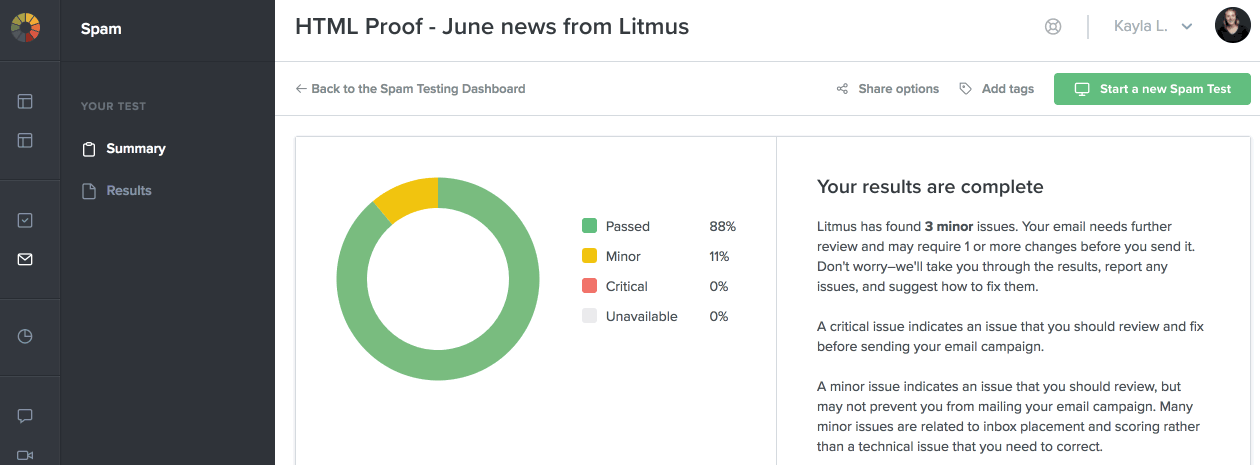Open the second layout icon in the left rail
Screen dimensions: 1260x465
pyautogui.click(x=25, y=141)
